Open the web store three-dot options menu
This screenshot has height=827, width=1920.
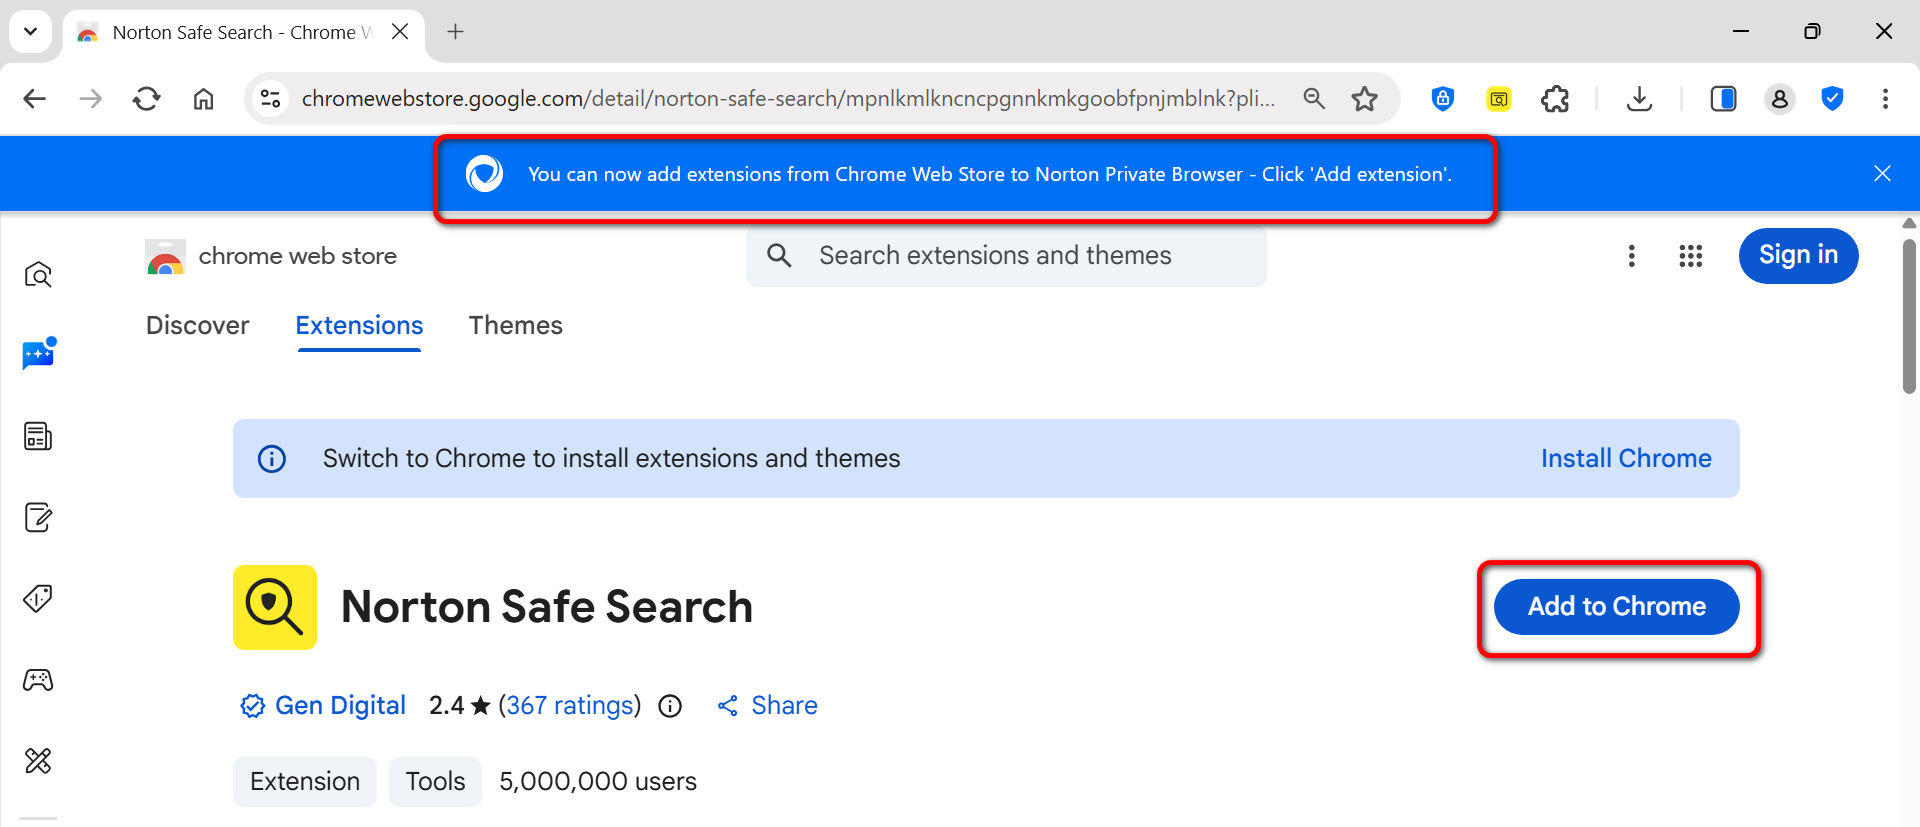click(1632, 256)
